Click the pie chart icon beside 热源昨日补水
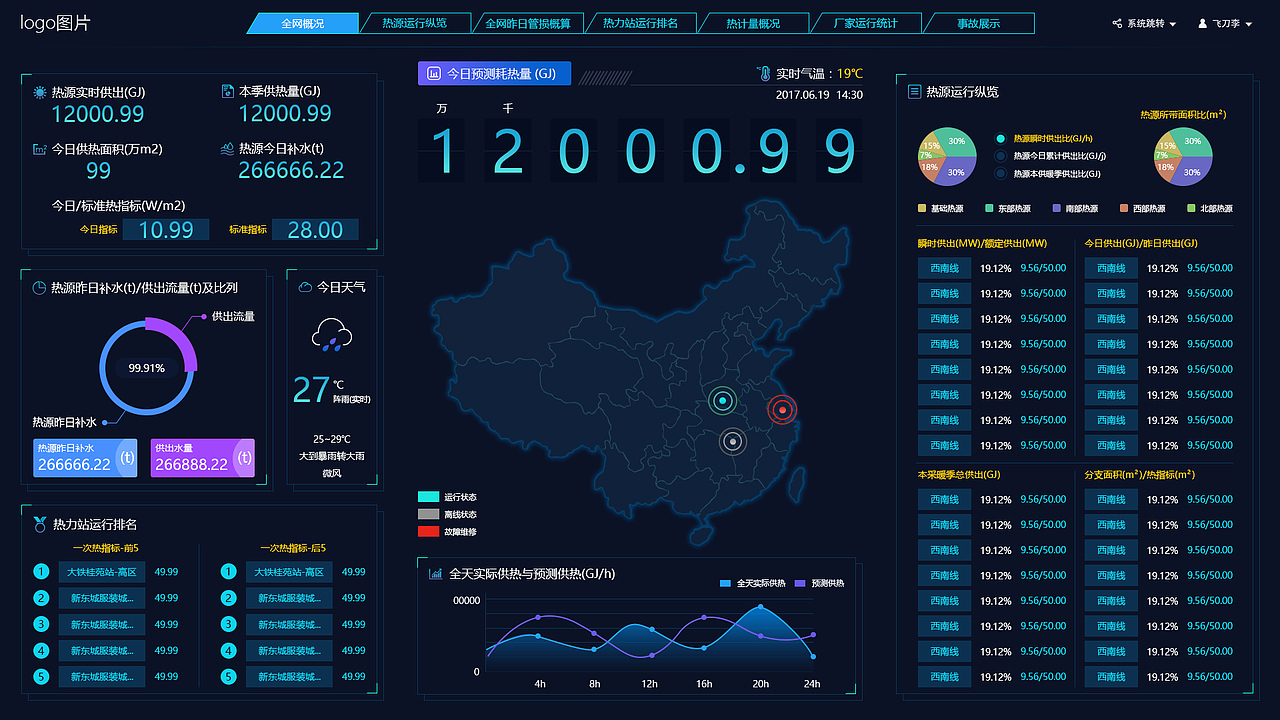This screenshot has width=1280, height=720. pyautogui.click(x=39, y=288)
